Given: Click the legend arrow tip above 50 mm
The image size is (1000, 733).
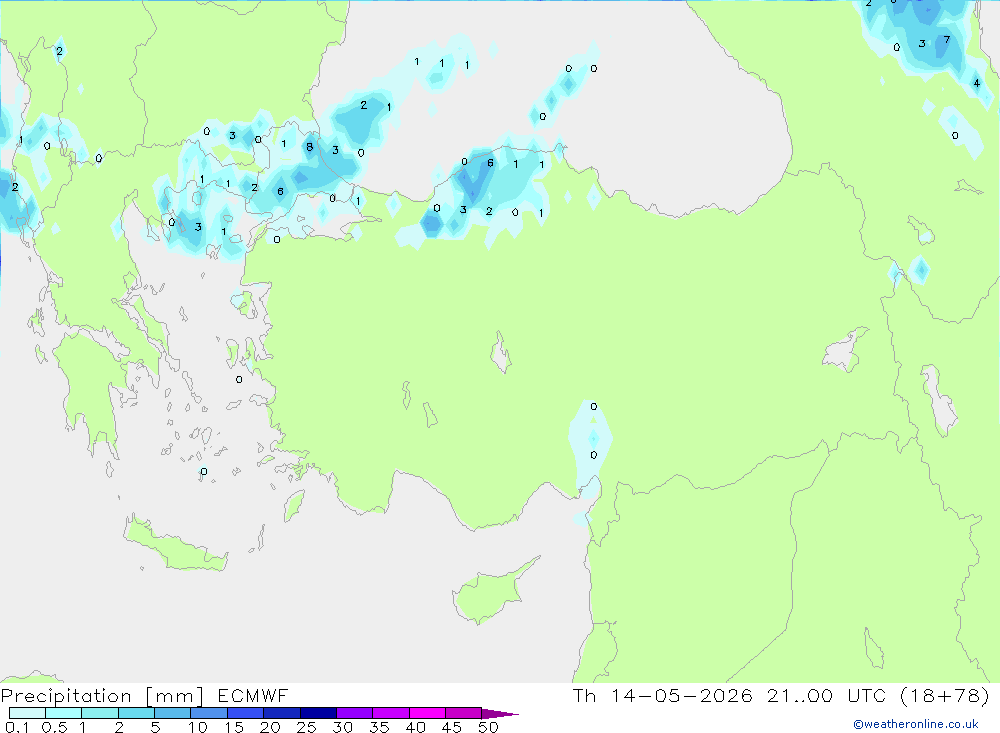Looking at the screenshot, I should (500, 714).
